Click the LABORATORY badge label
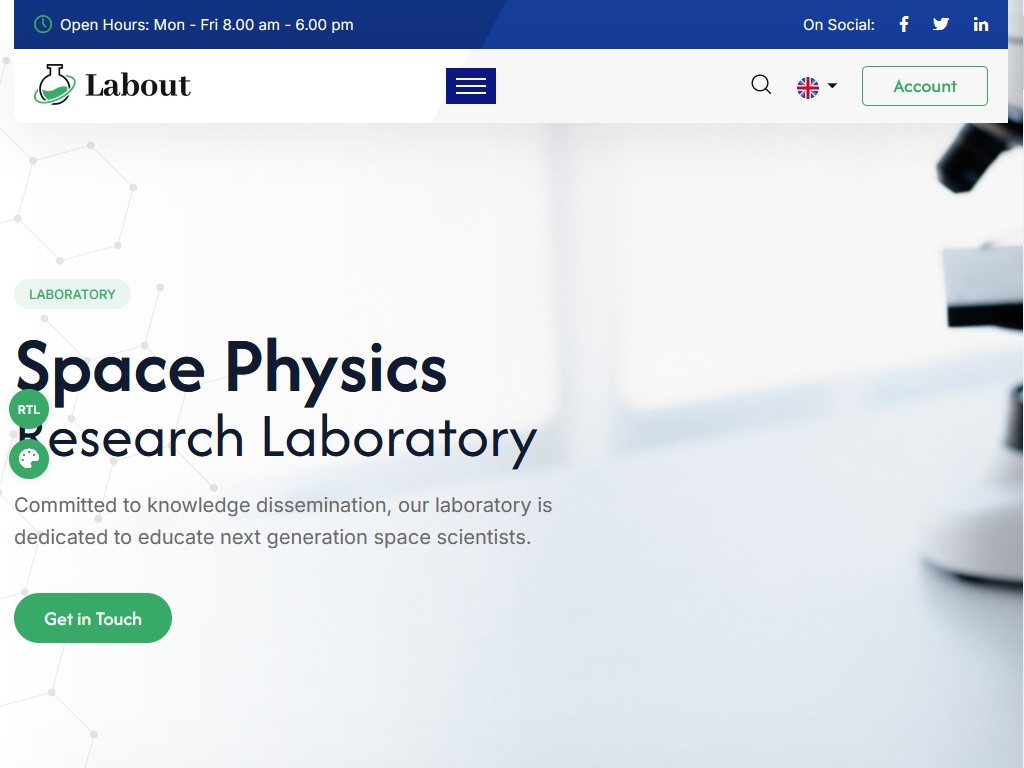The width and height of the screenshot is (1024, 768). pyautogui.click(x=72, y=294)
